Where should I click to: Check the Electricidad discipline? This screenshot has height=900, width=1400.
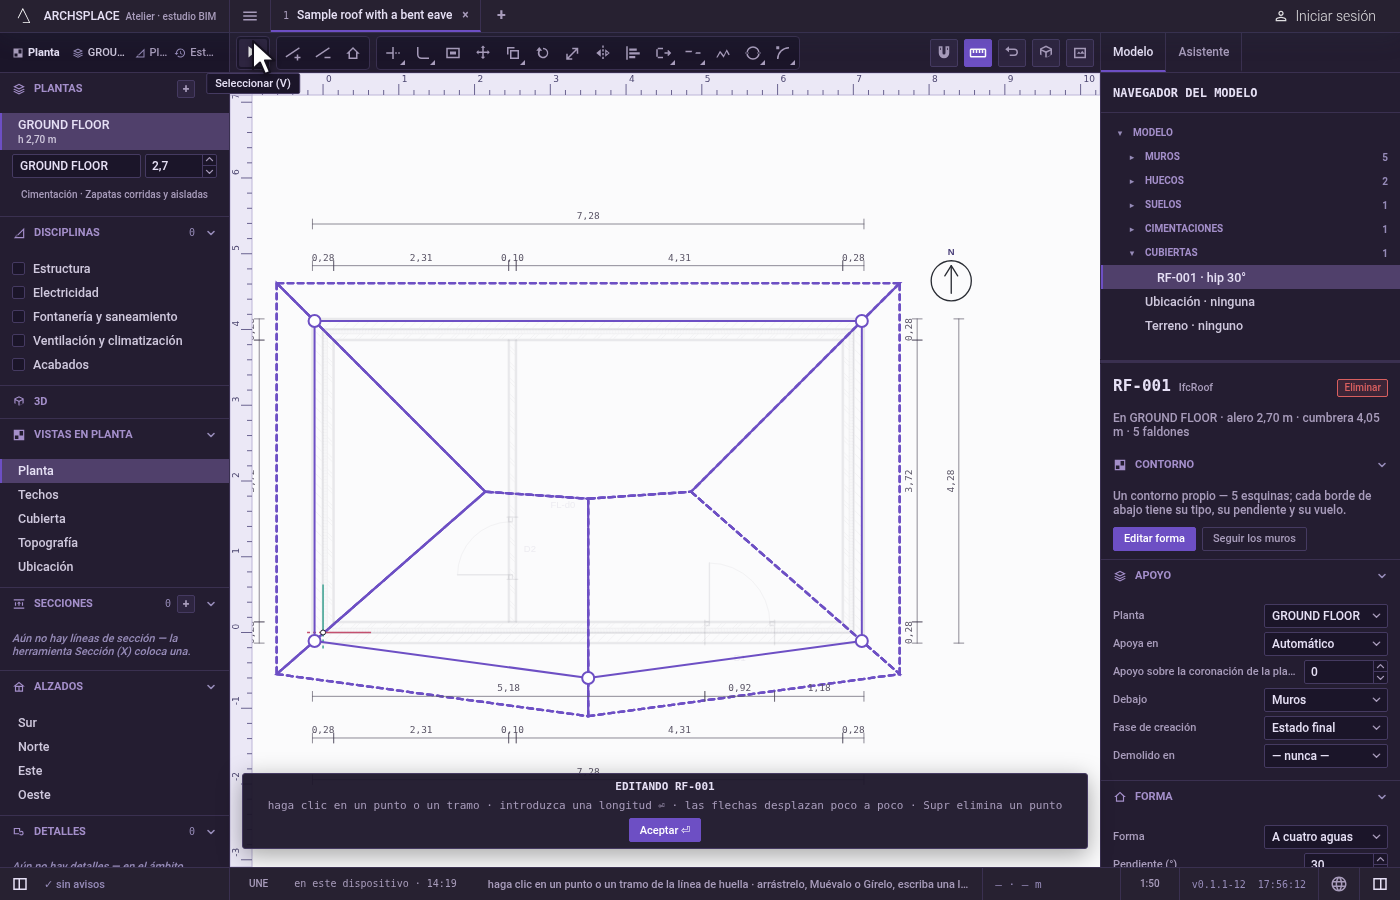tap(18, 293)
